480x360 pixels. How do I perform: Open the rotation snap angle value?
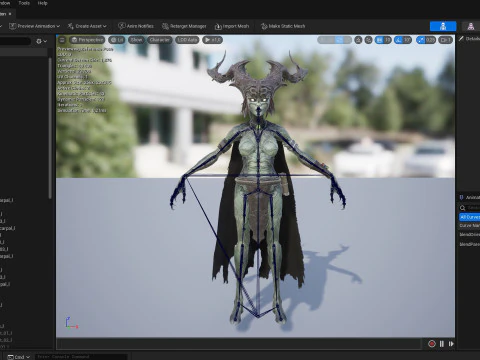click(407, 40)
